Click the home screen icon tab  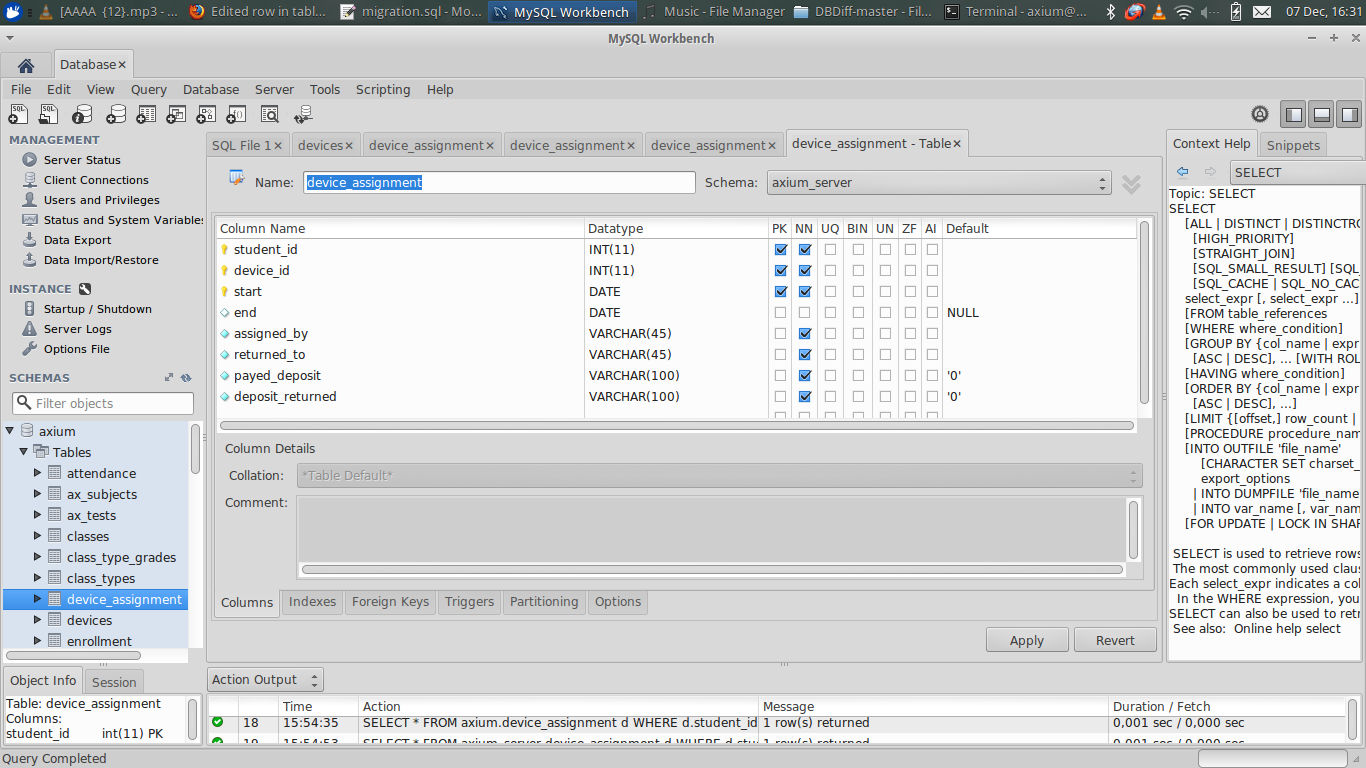26,65
